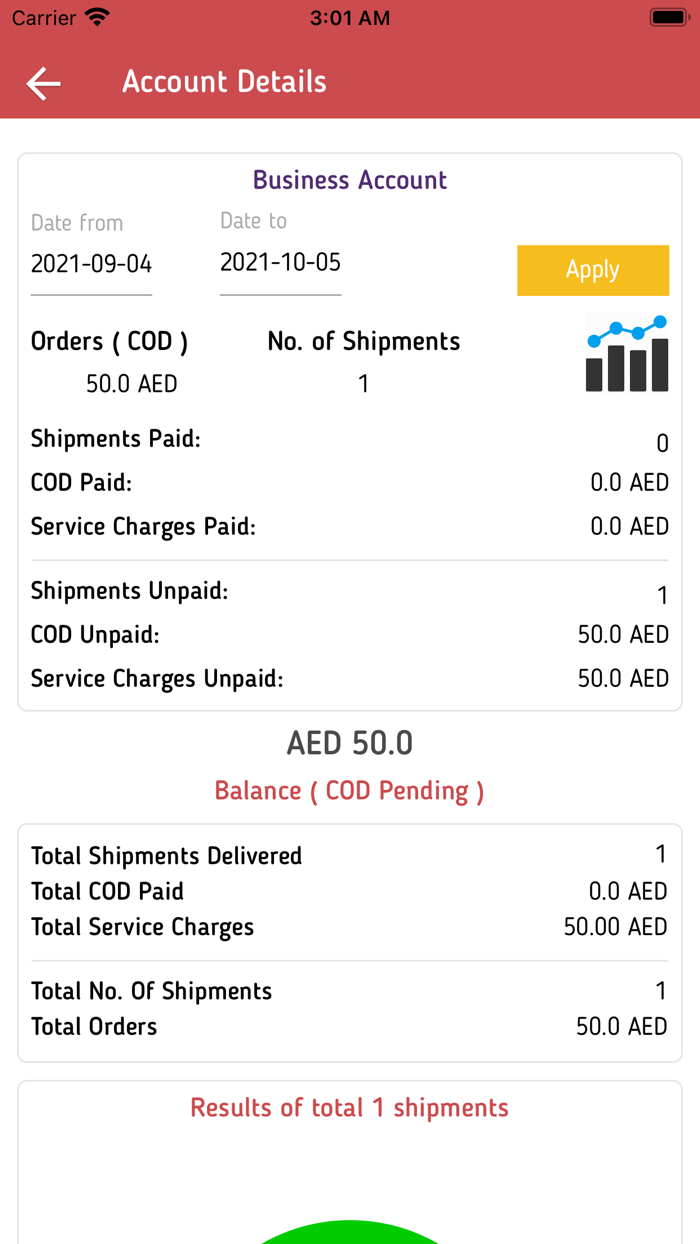Select the Total Service Charges row

(x=350, y=927)
